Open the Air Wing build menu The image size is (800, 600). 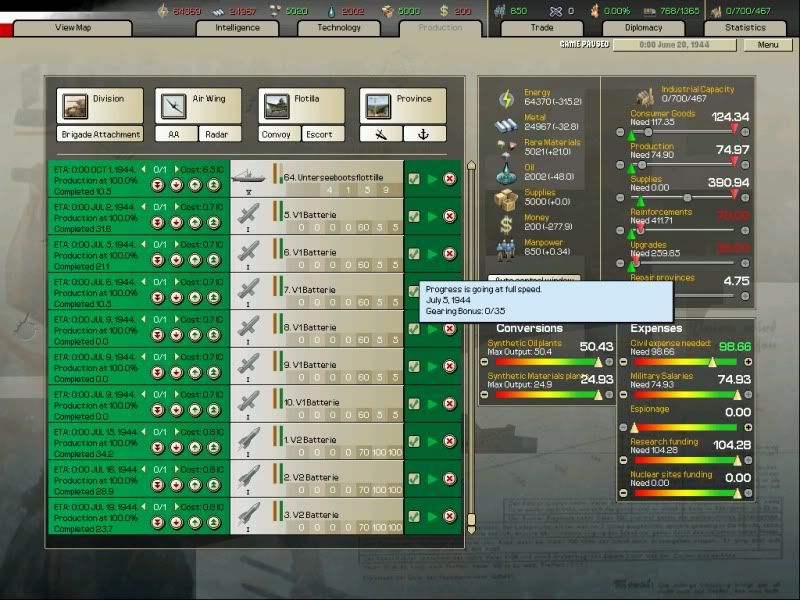click(200, 105)
